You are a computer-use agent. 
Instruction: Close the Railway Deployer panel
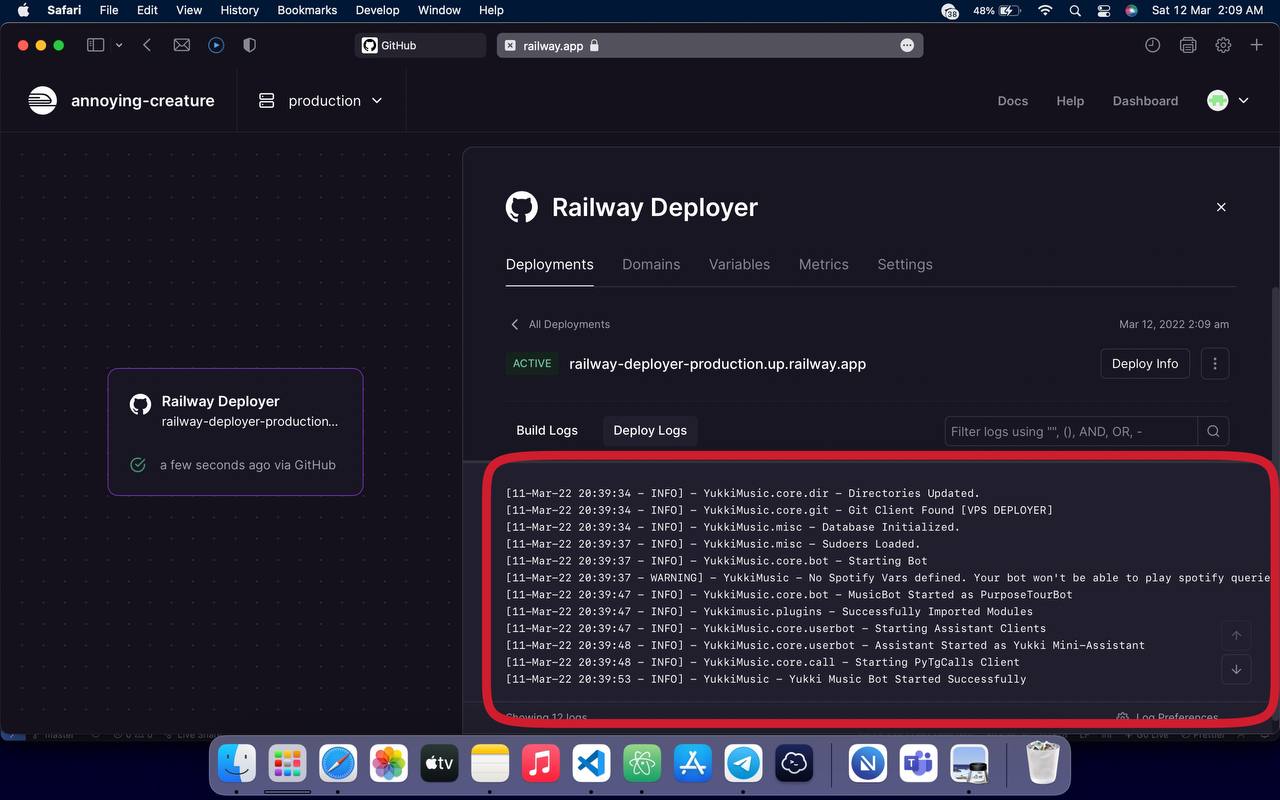(1221, 207)
